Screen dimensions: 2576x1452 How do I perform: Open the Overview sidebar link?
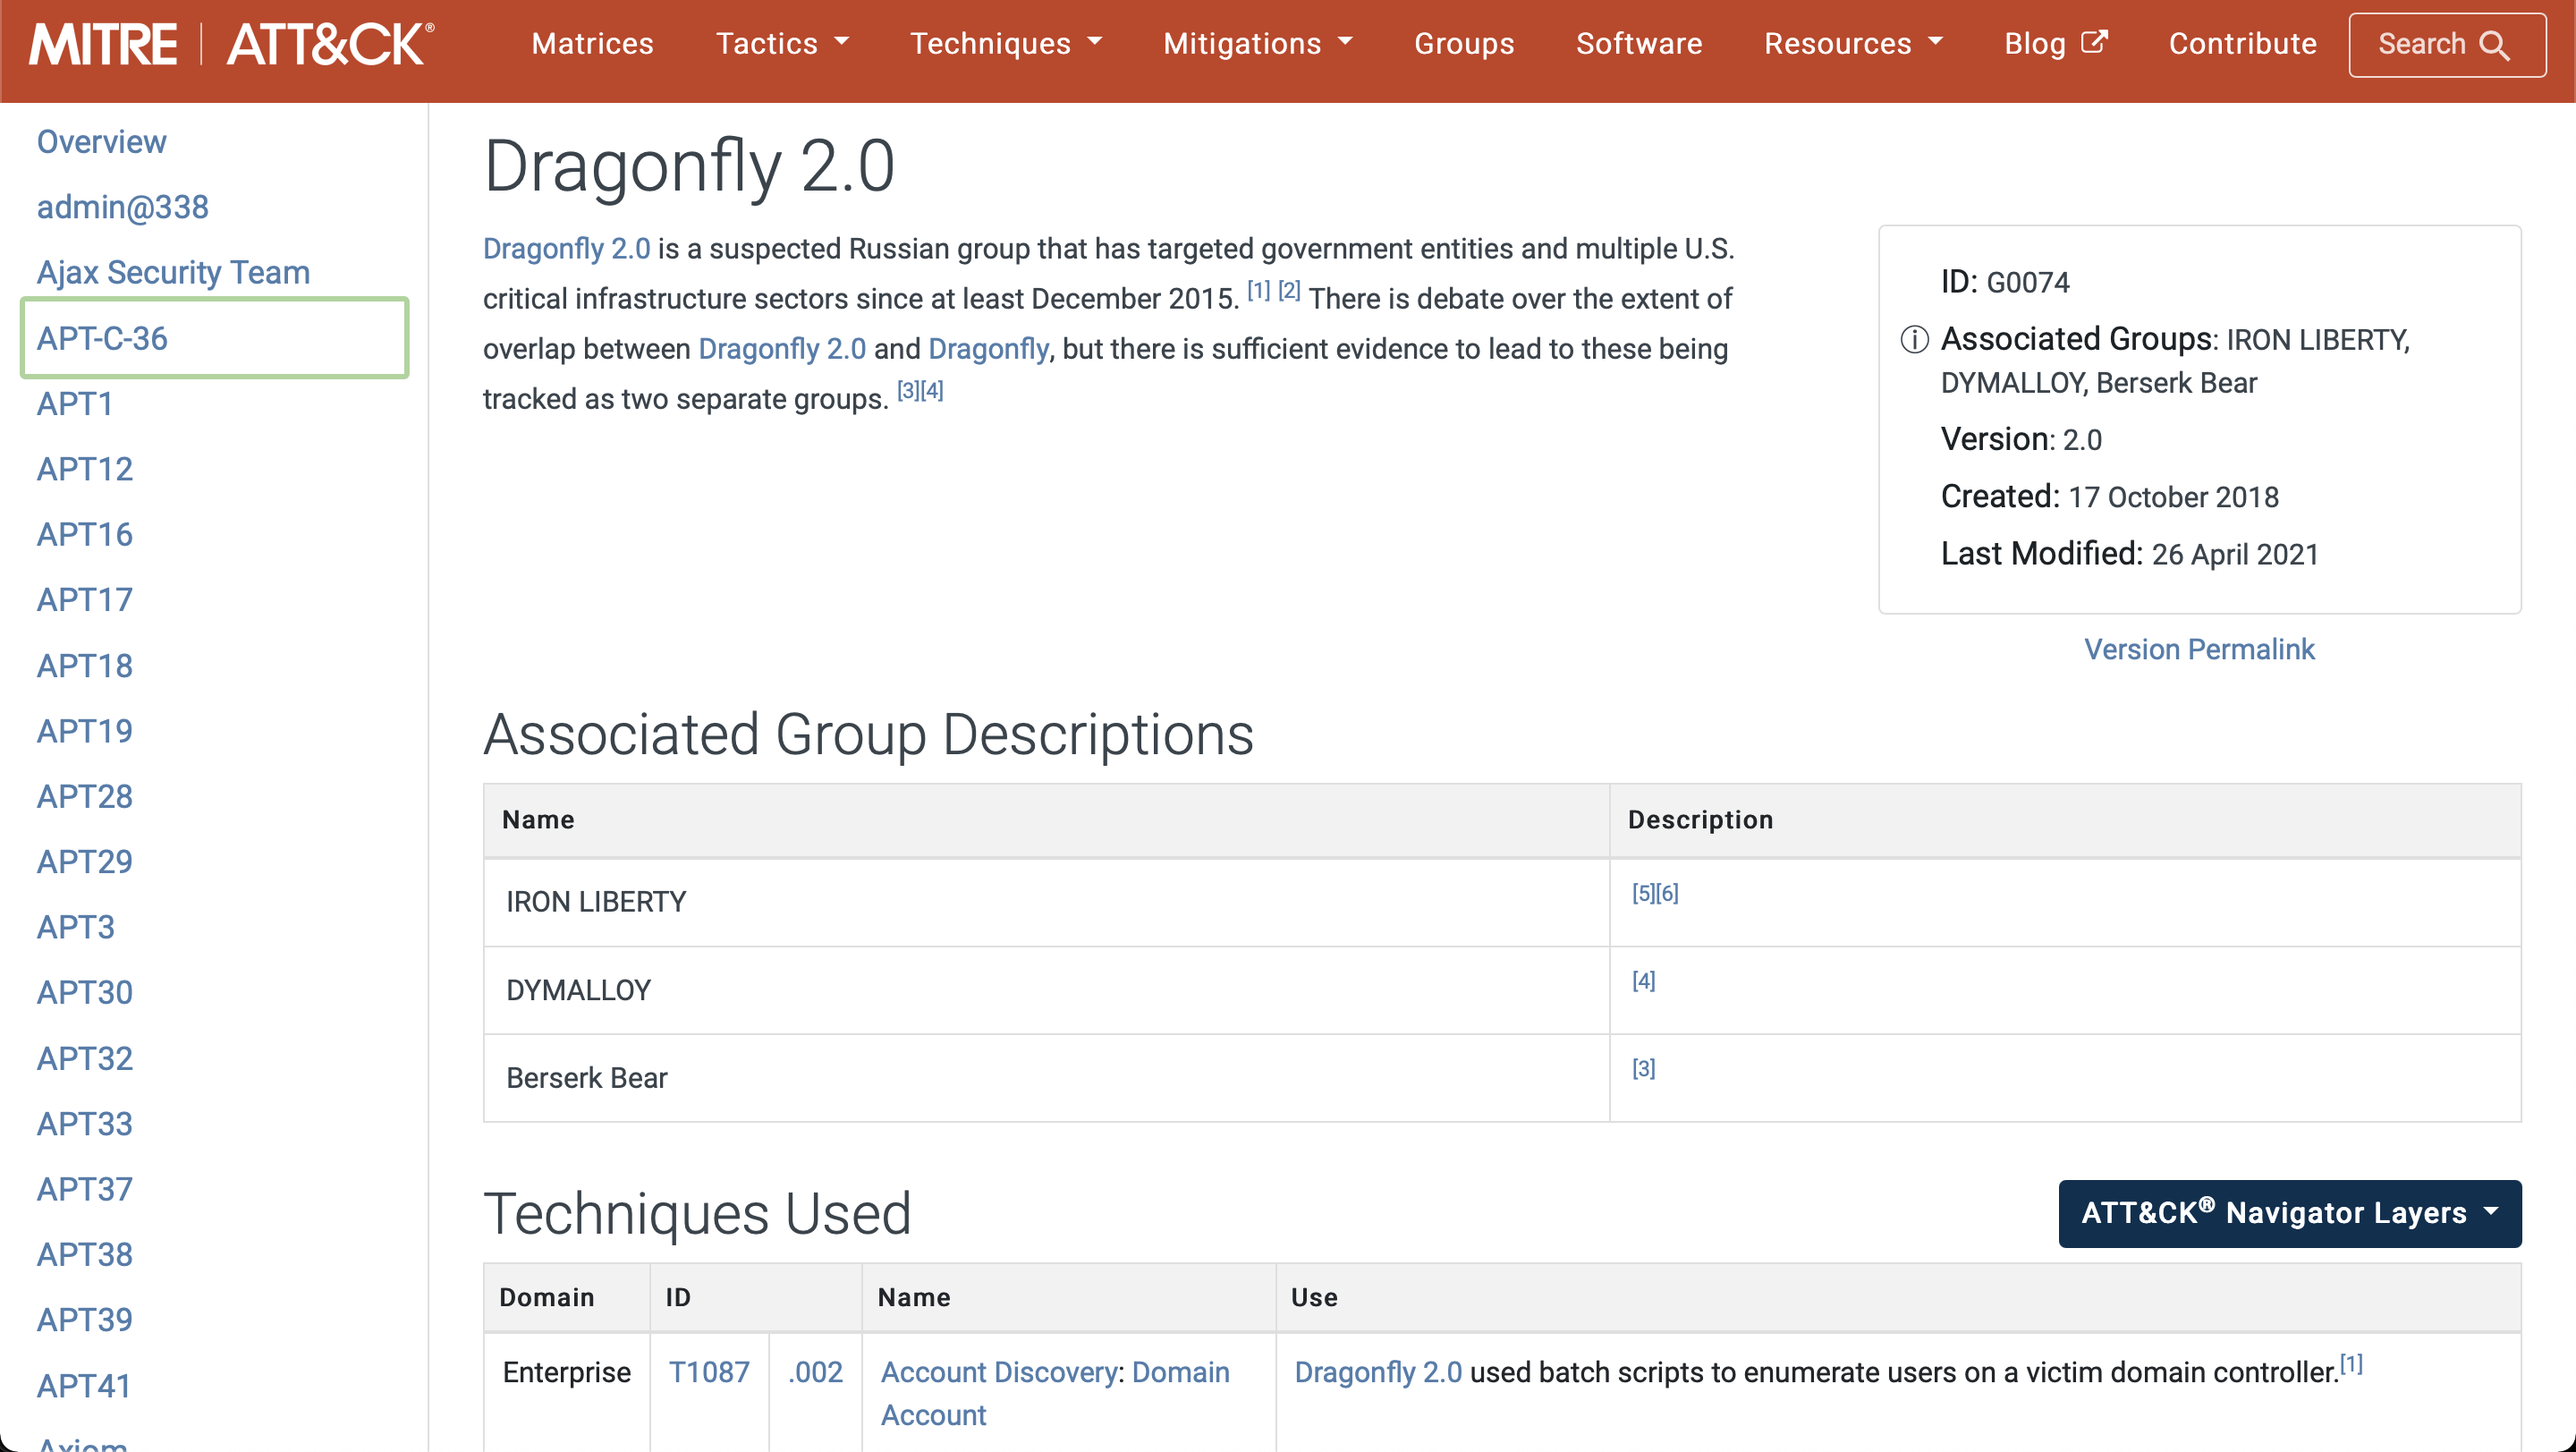pyautogui.click(x=101, y=142)
